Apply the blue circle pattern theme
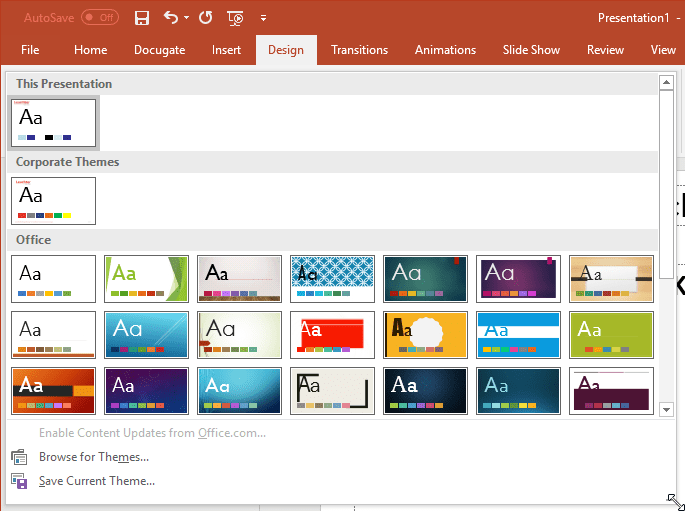This screenshot has width=685, height=511. pos(332,279)
